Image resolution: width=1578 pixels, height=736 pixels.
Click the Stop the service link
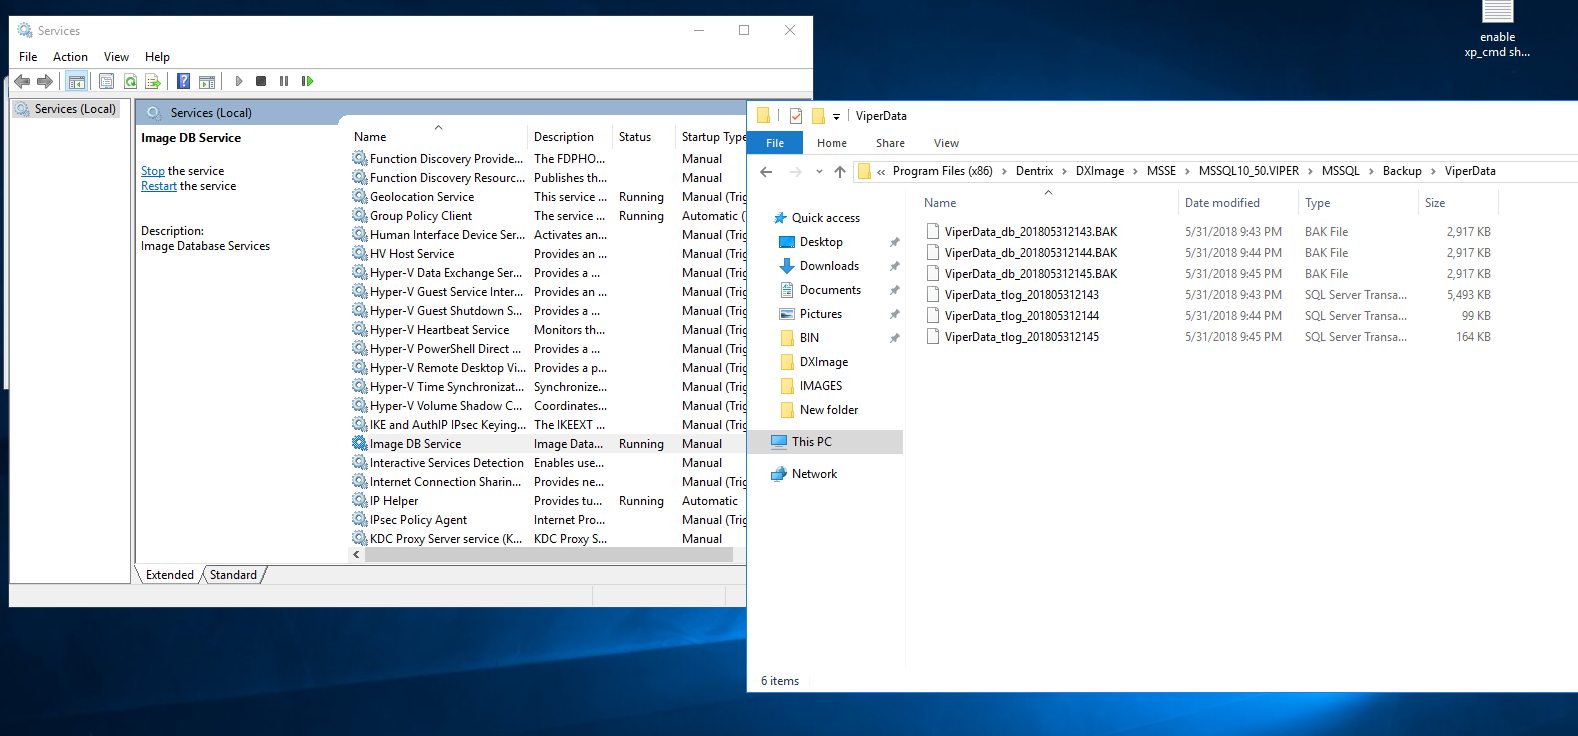coord(153,171)
